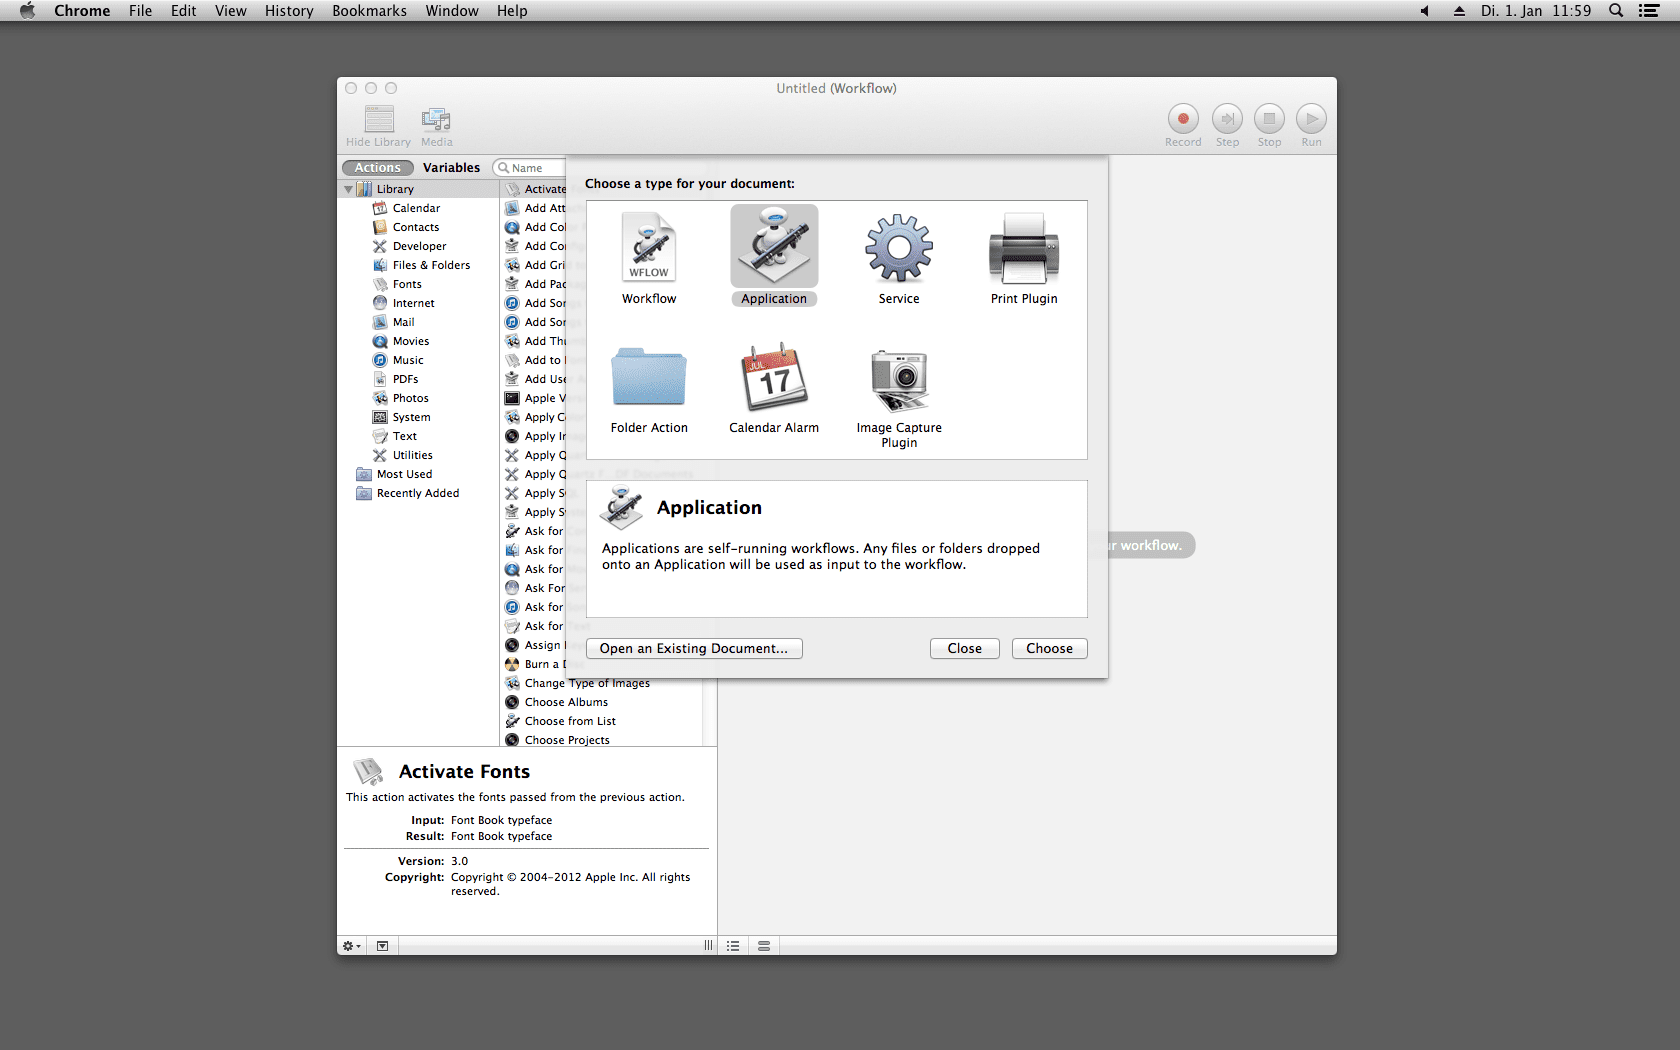Show the workflow variables view button
1680x1050 pixels.
tap(764, 946)
